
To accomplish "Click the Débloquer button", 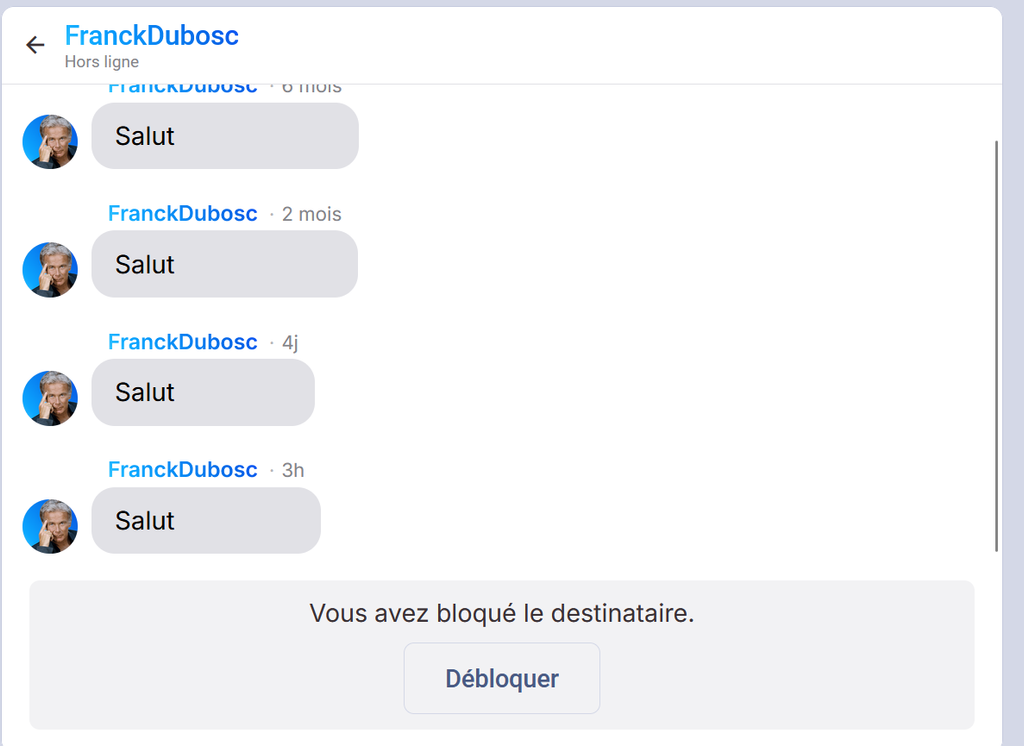I will [502, 678].
